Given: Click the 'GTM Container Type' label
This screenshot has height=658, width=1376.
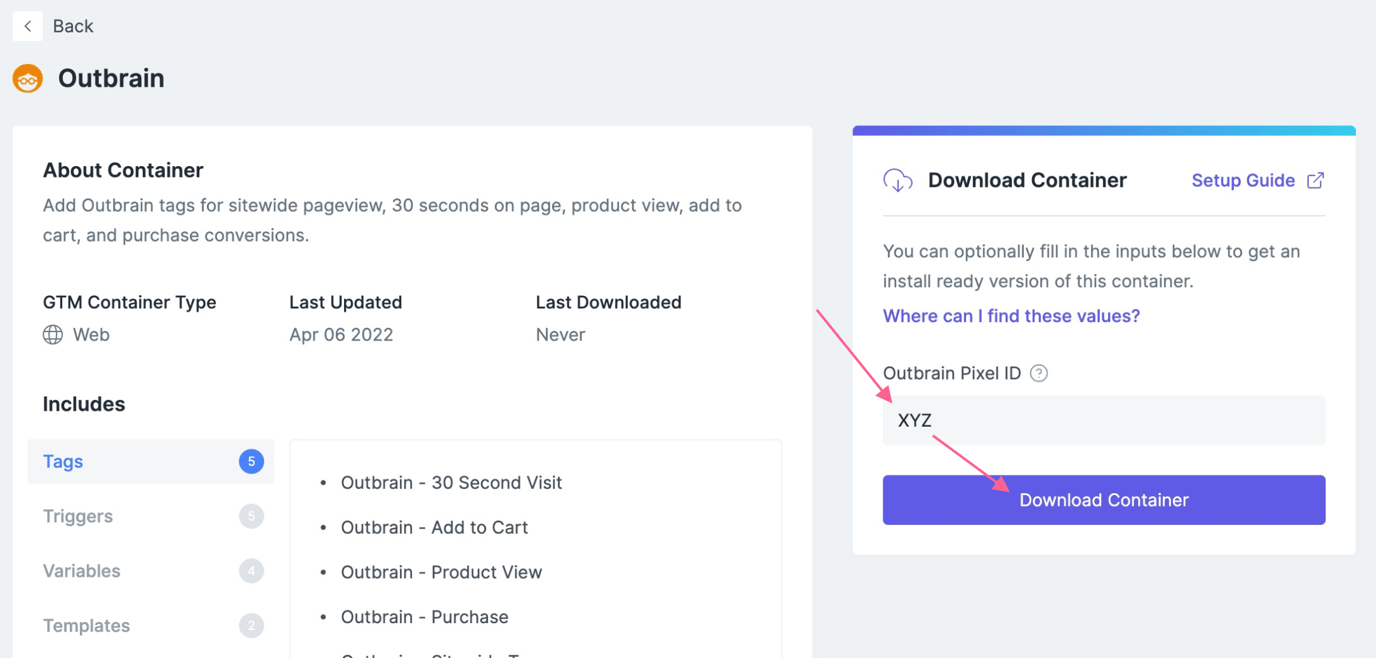Looking at the screenshot, I should pos(129,302).
